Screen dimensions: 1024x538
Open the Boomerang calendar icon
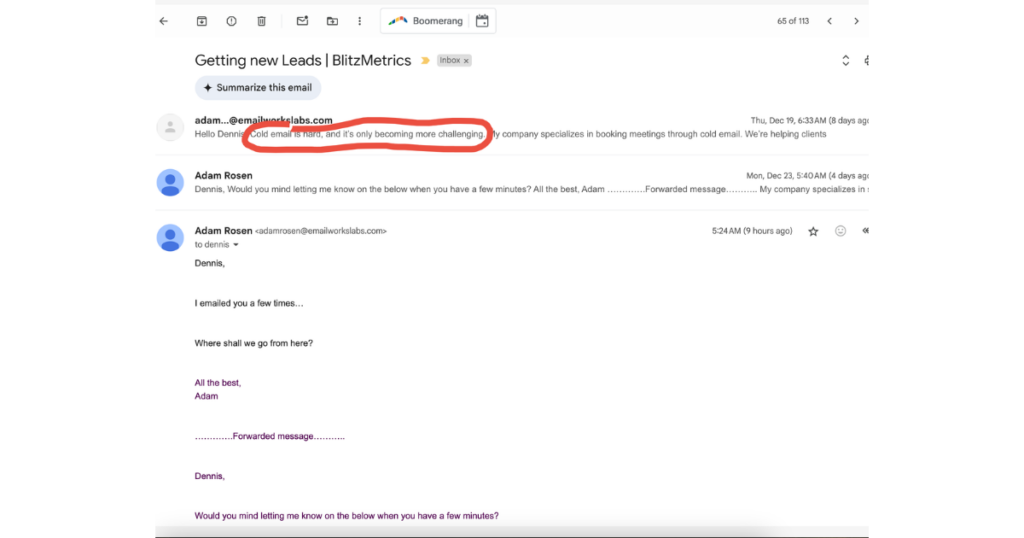click(x=482, y=21)
